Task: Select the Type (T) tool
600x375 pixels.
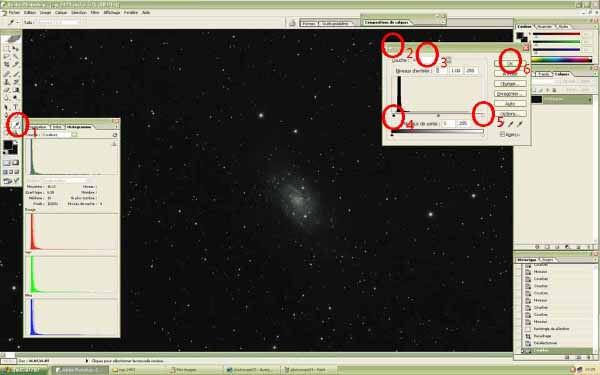Action: click(16, 107)
